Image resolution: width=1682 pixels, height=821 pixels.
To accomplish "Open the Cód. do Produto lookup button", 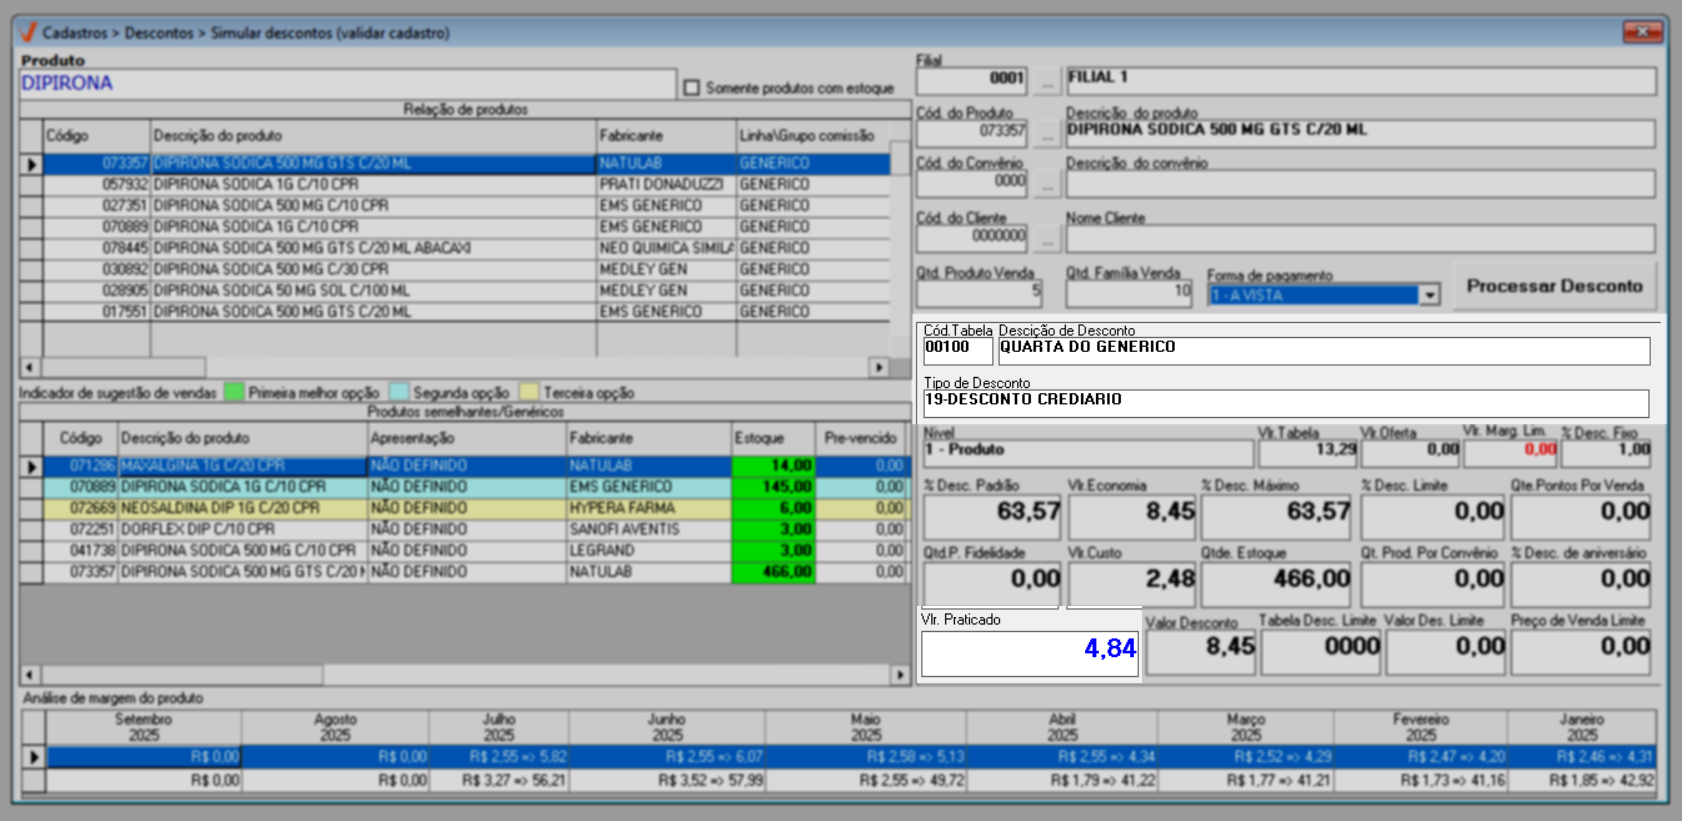I will (1046, 133).
